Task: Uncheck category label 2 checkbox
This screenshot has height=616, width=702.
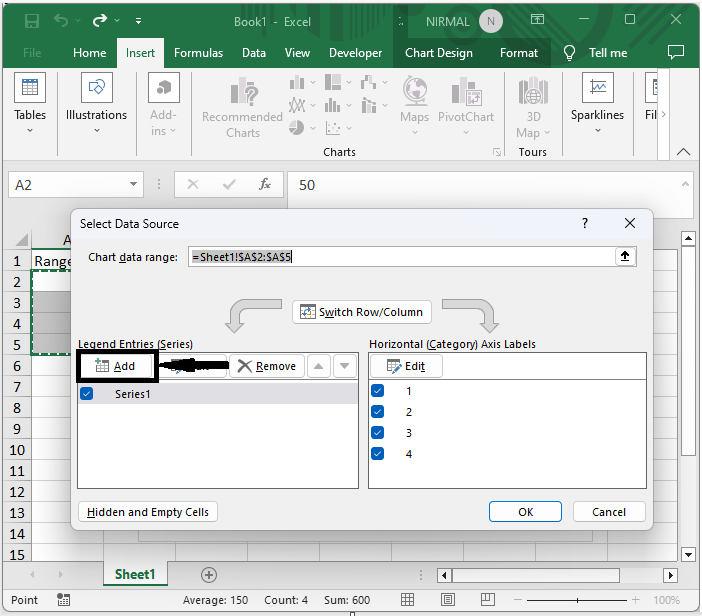Action: [x=377, y=411]
